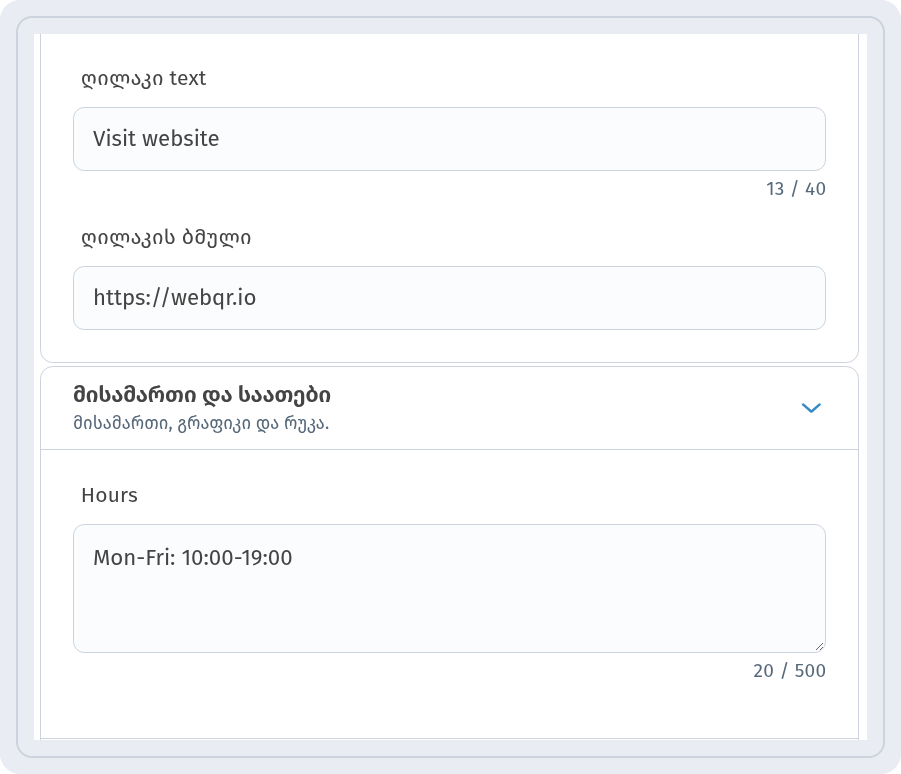Focus the ღილაკის ბმული URL field

(449, 298)
